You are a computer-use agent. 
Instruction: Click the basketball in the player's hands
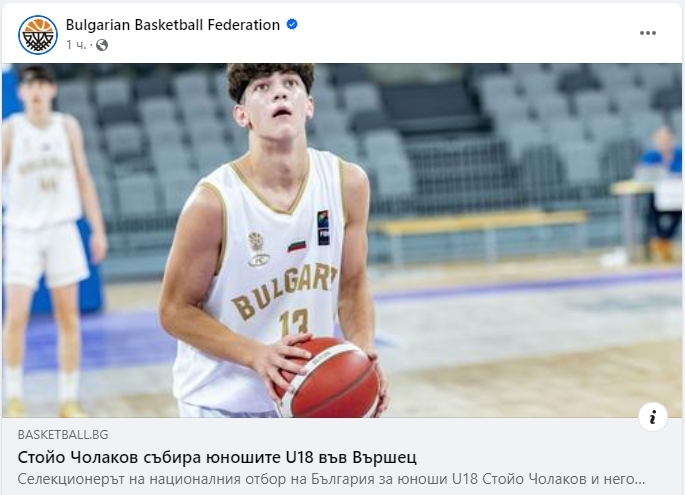point(329,377)
